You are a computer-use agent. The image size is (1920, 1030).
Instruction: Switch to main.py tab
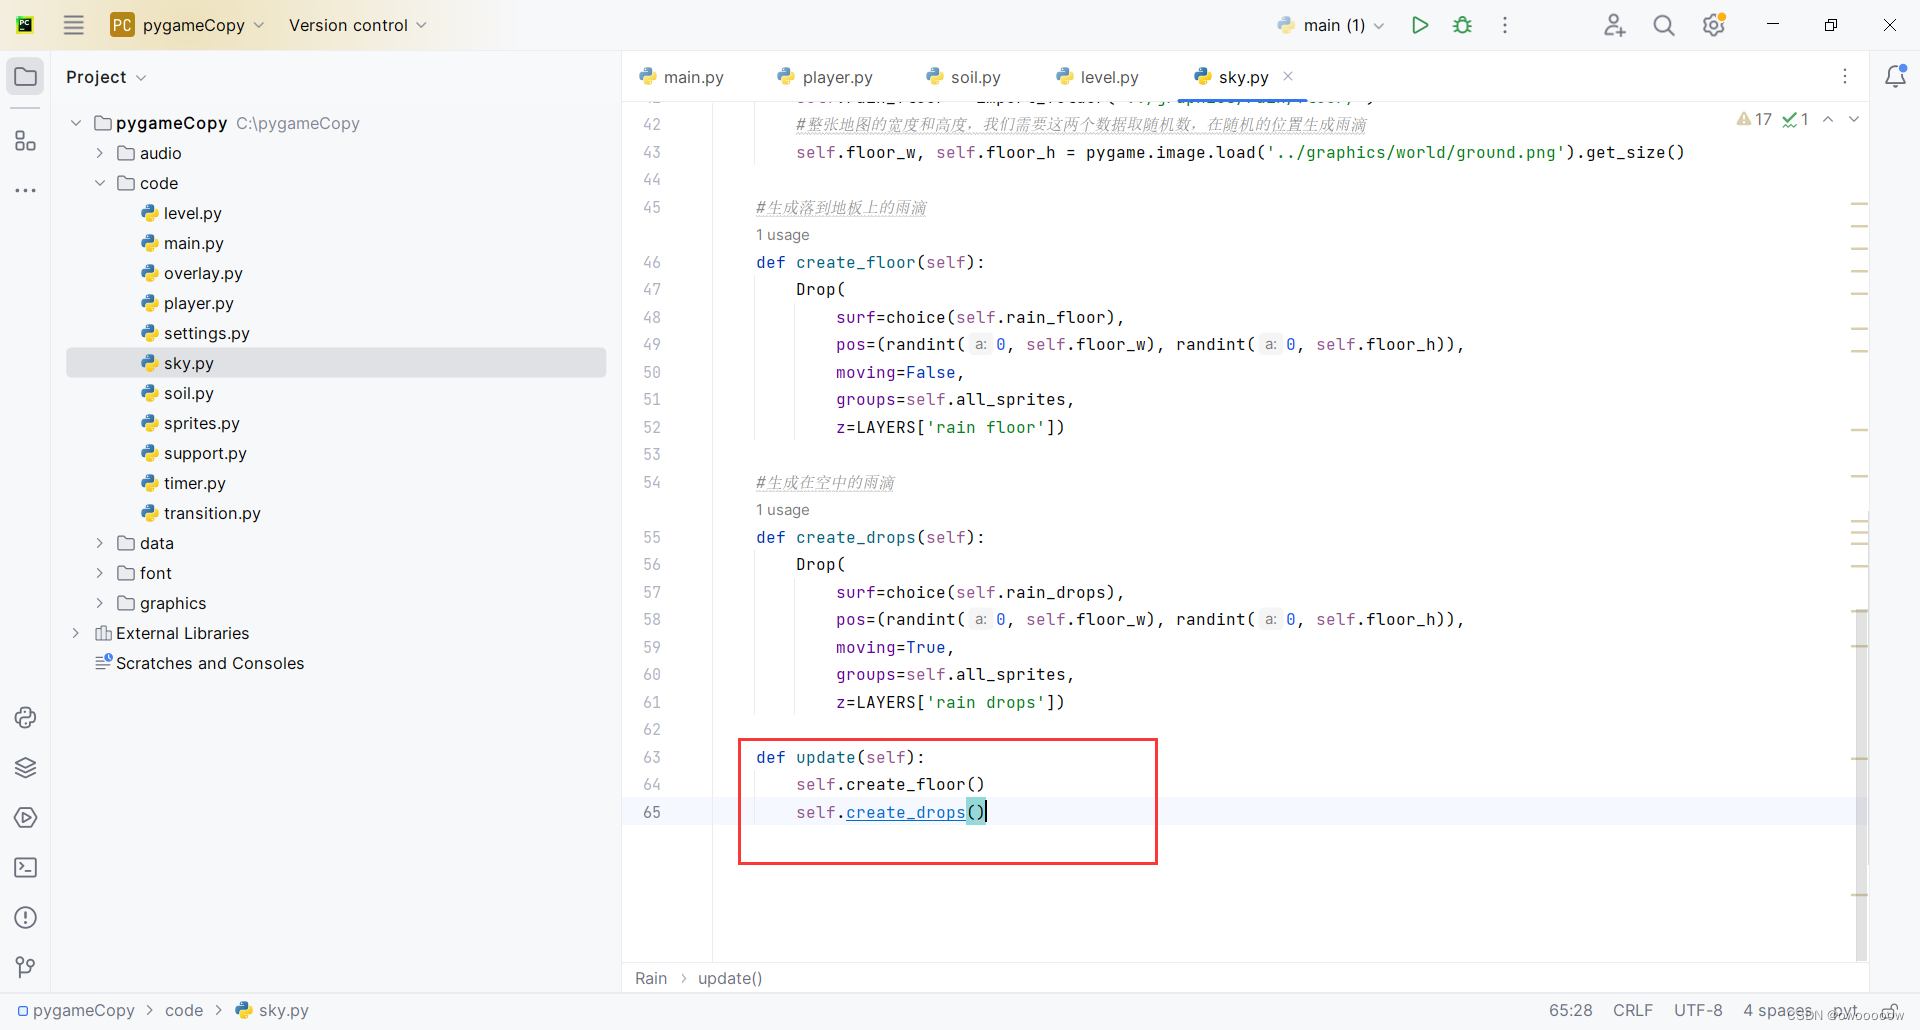[682, 77]
